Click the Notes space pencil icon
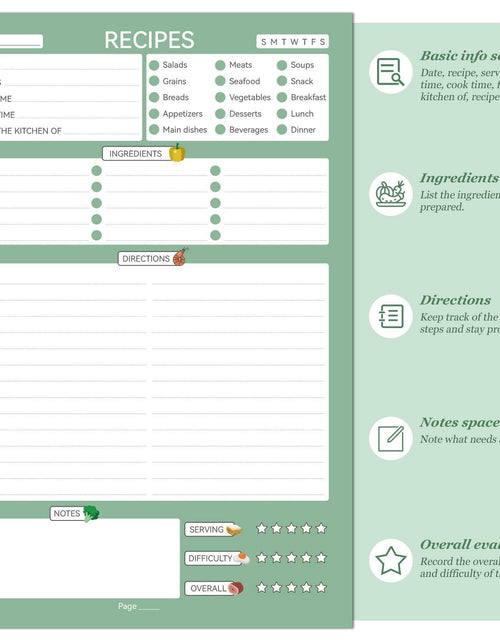Screen dimensions: 500x641 pyautogui.click(x=390, y=438)
